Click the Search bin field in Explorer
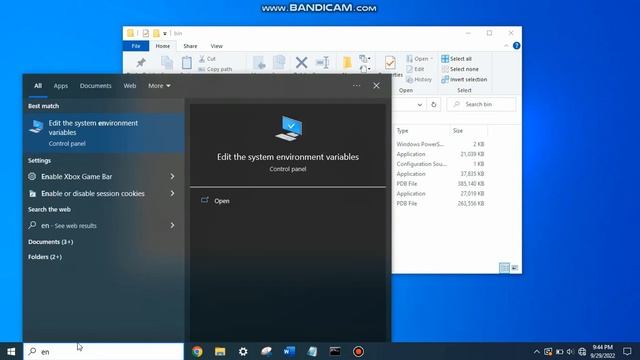The image size is (640, 360). [481, 104]
